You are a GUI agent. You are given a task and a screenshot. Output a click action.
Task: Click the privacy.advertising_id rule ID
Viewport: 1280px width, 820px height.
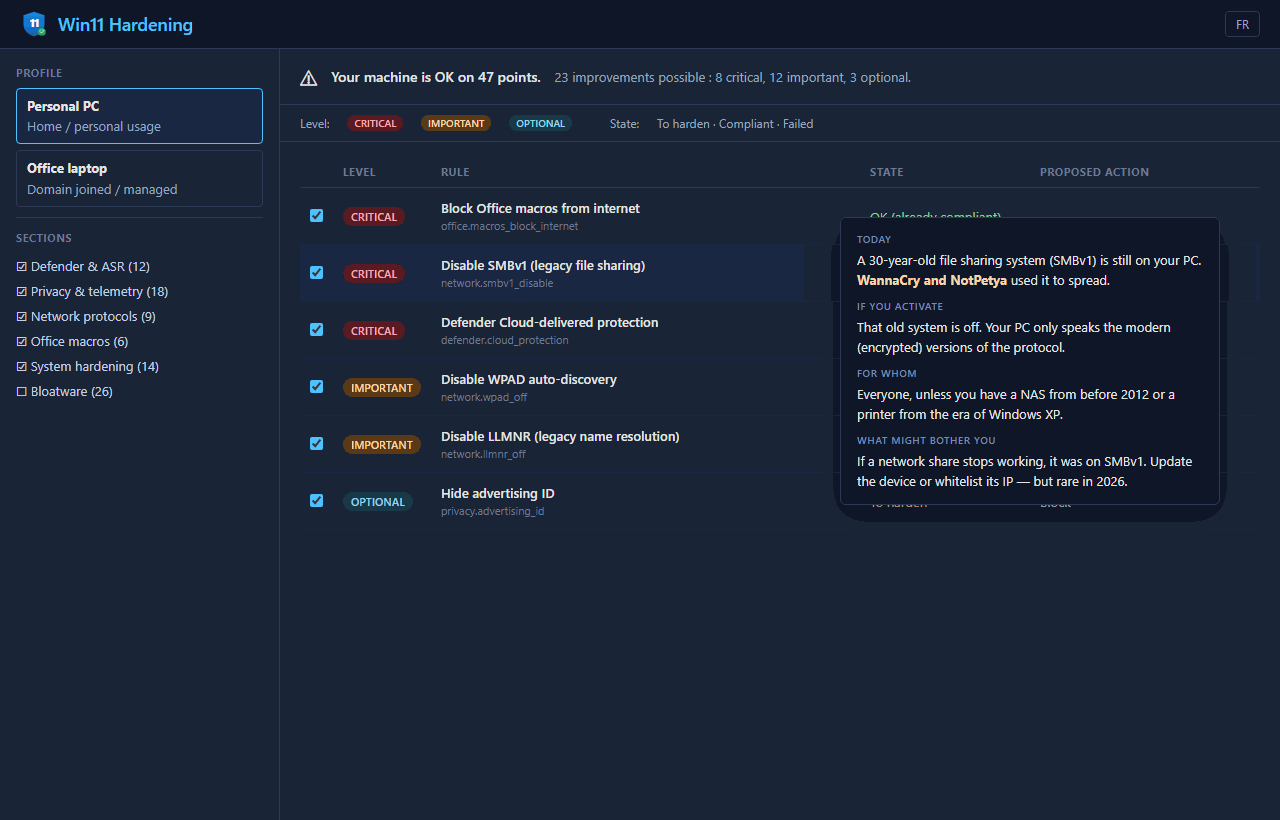pos(493,512)
